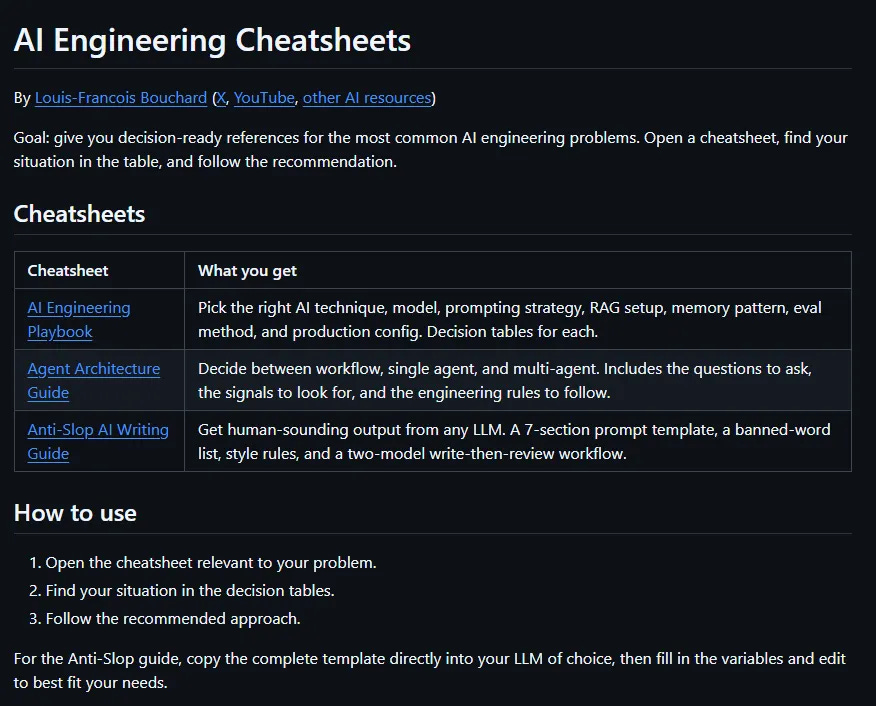Image resolution: width=876 pixels, height=706 pixels.
Task: Click the 'For the Anti-Slop guide' closing paragraph
Action: [x=430, y=670]
